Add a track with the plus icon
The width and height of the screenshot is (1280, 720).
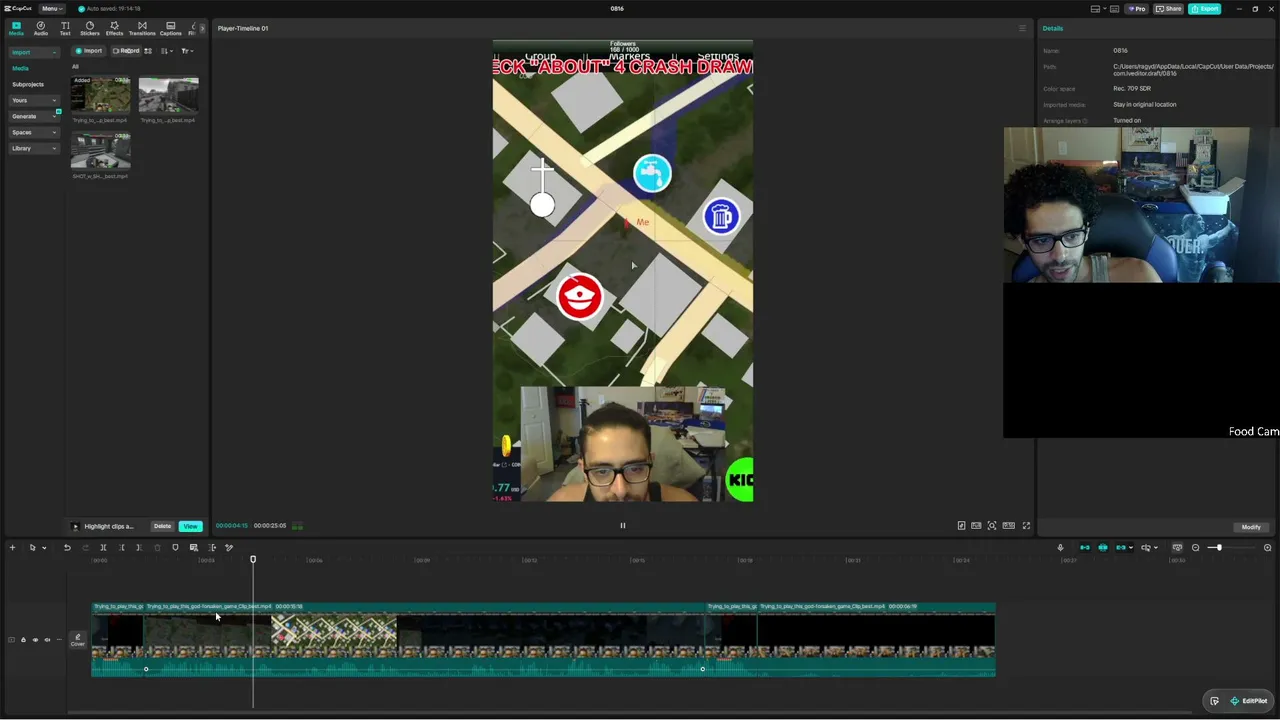(12, 547)
